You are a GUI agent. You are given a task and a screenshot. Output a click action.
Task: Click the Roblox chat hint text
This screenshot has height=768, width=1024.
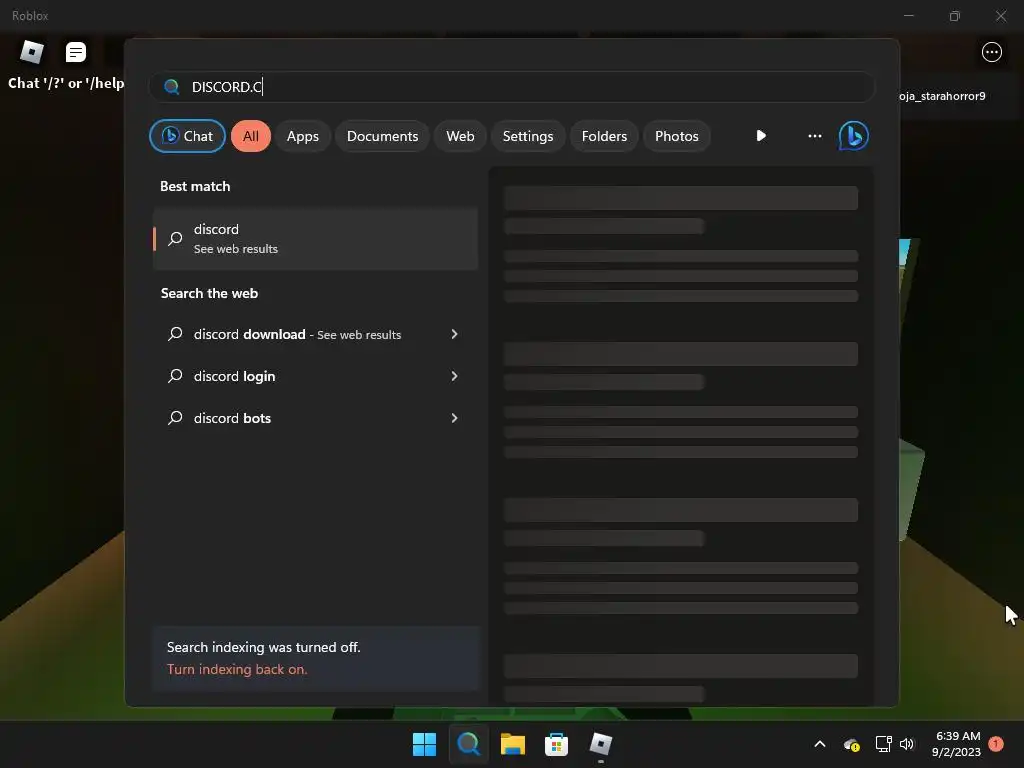click(x=66, y=83)
